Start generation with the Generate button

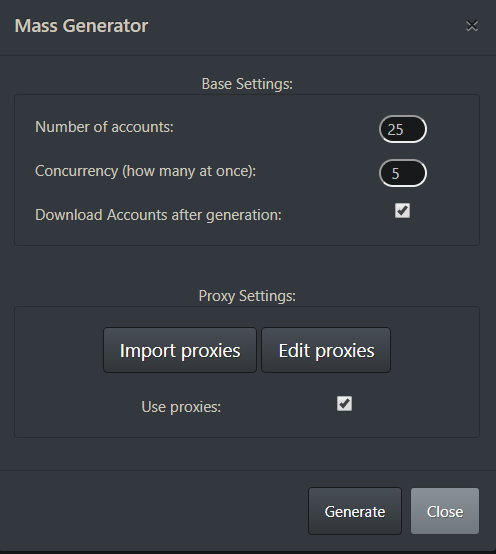coord(355,511)
